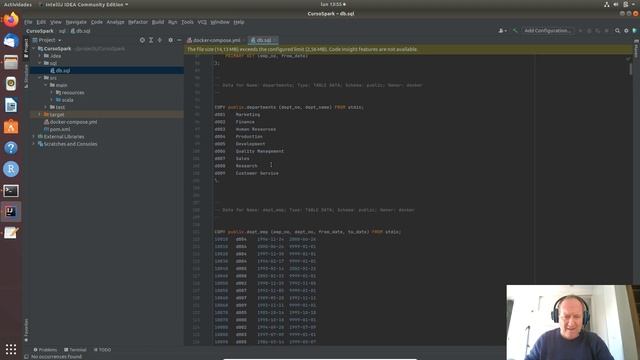
Task: Open LibreOffice Writer from the dock
Action: [x=11, y=105]
